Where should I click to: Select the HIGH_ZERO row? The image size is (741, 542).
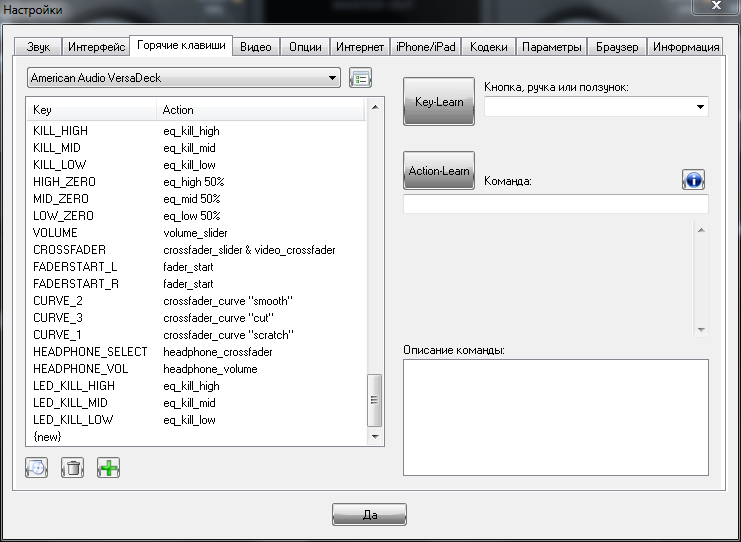point(196,182)
